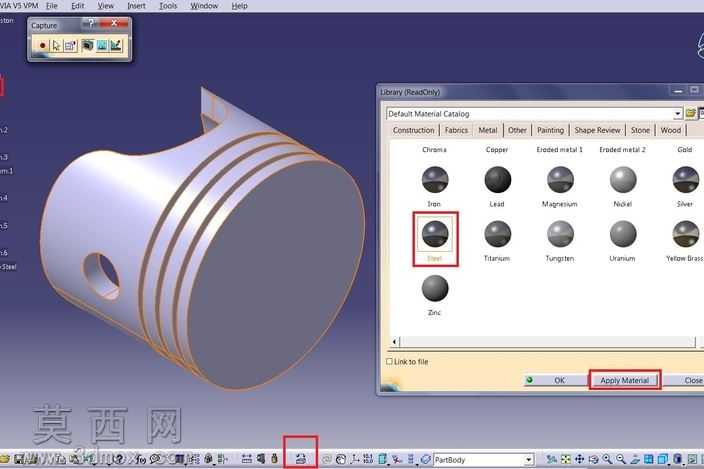Click the Save icon in bottom toolbar

coord(19,459)
